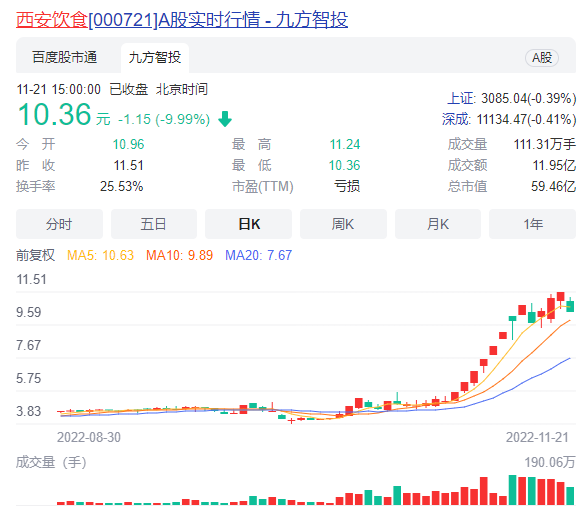
Task: Click the 前复权 adjustment label
Action: [x=35, y=255]
